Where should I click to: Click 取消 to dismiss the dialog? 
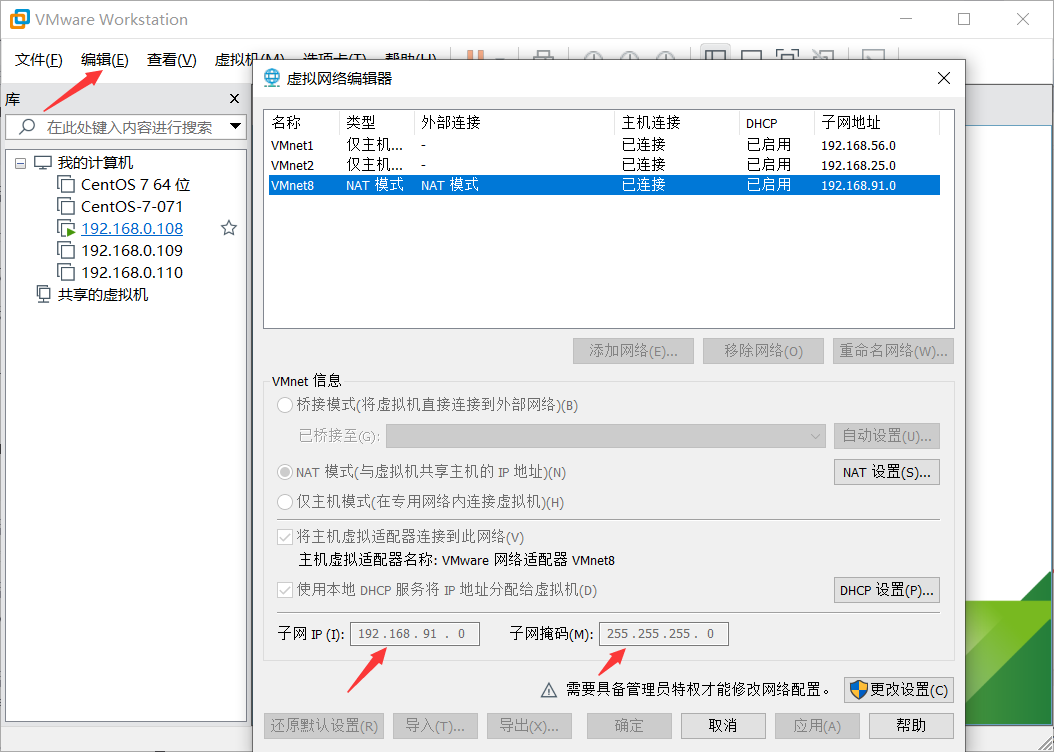point(723,726)
